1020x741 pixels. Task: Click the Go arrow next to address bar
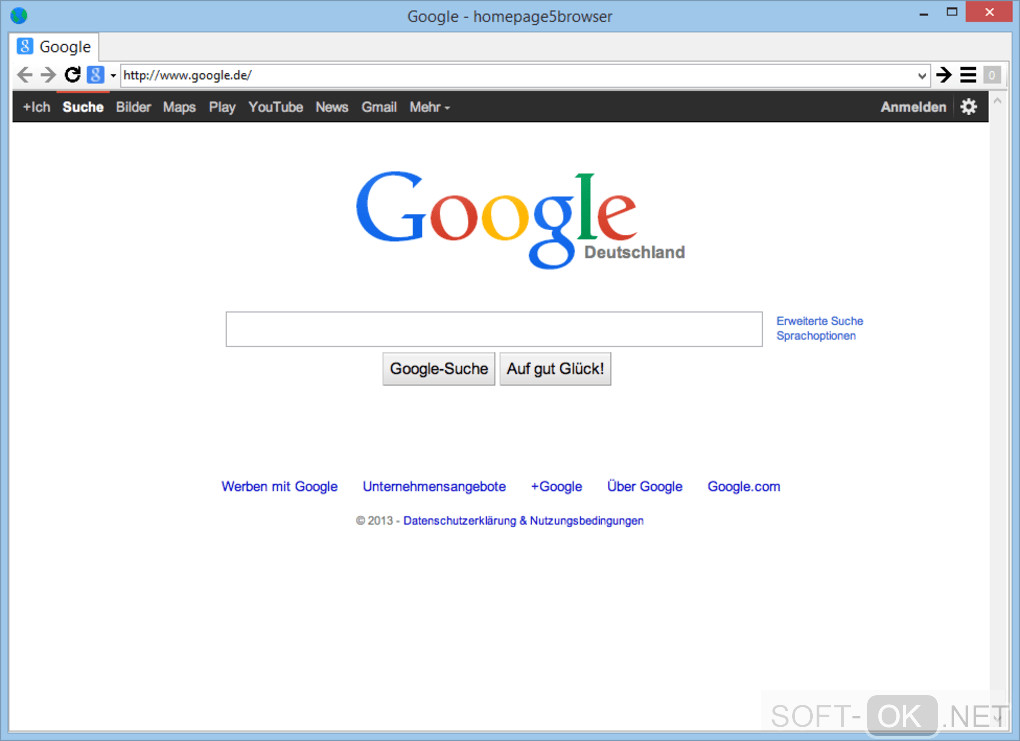pyautogui.click(x=944, y=75)
